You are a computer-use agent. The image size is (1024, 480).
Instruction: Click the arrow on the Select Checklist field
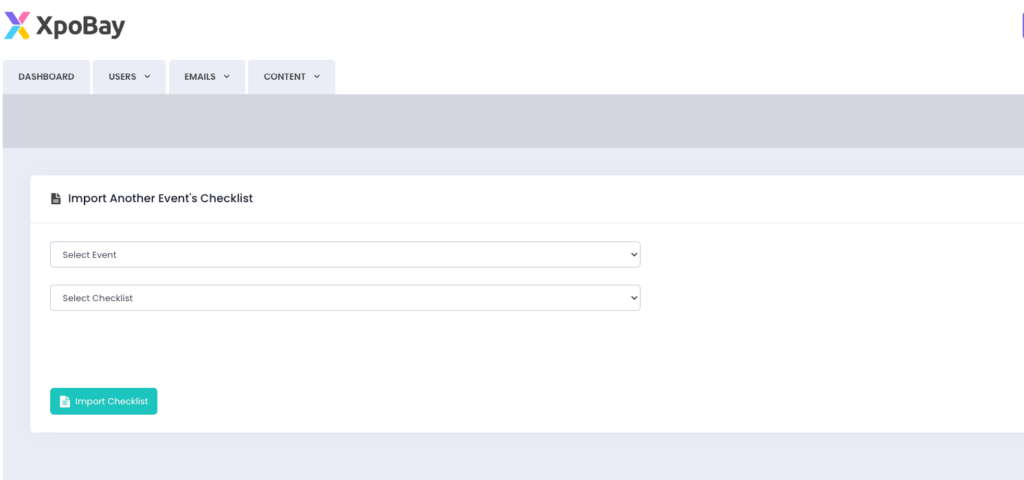633,298
